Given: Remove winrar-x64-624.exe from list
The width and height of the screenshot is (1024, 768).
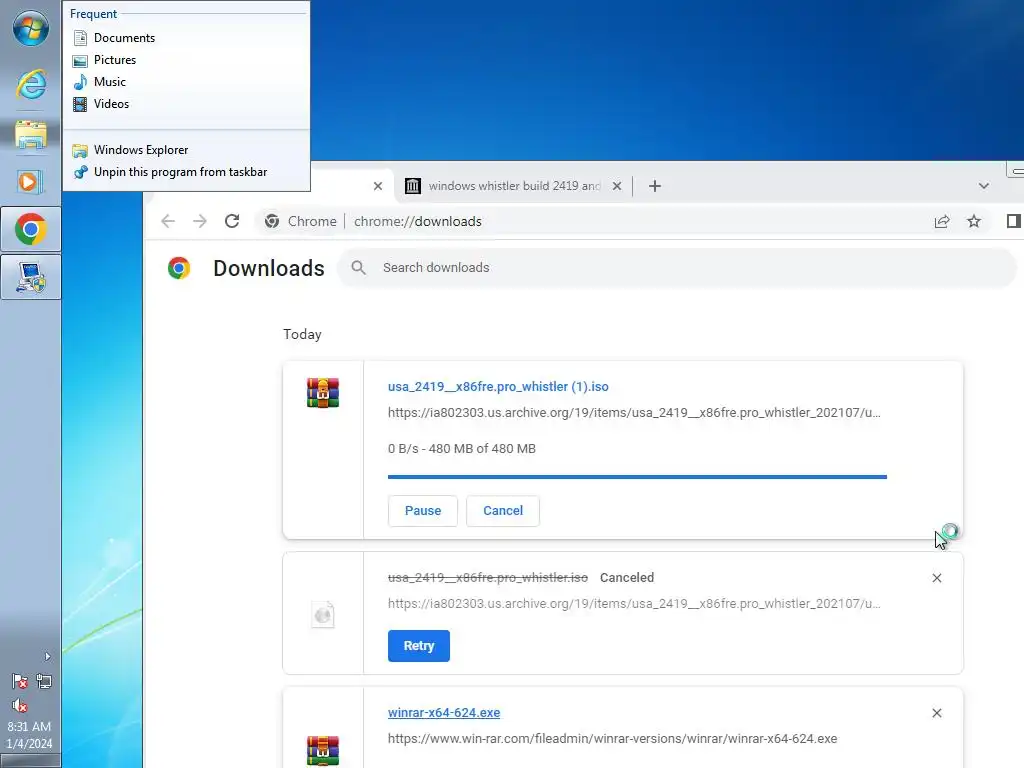Looking at the screenshot, I should tap(936, 713).
